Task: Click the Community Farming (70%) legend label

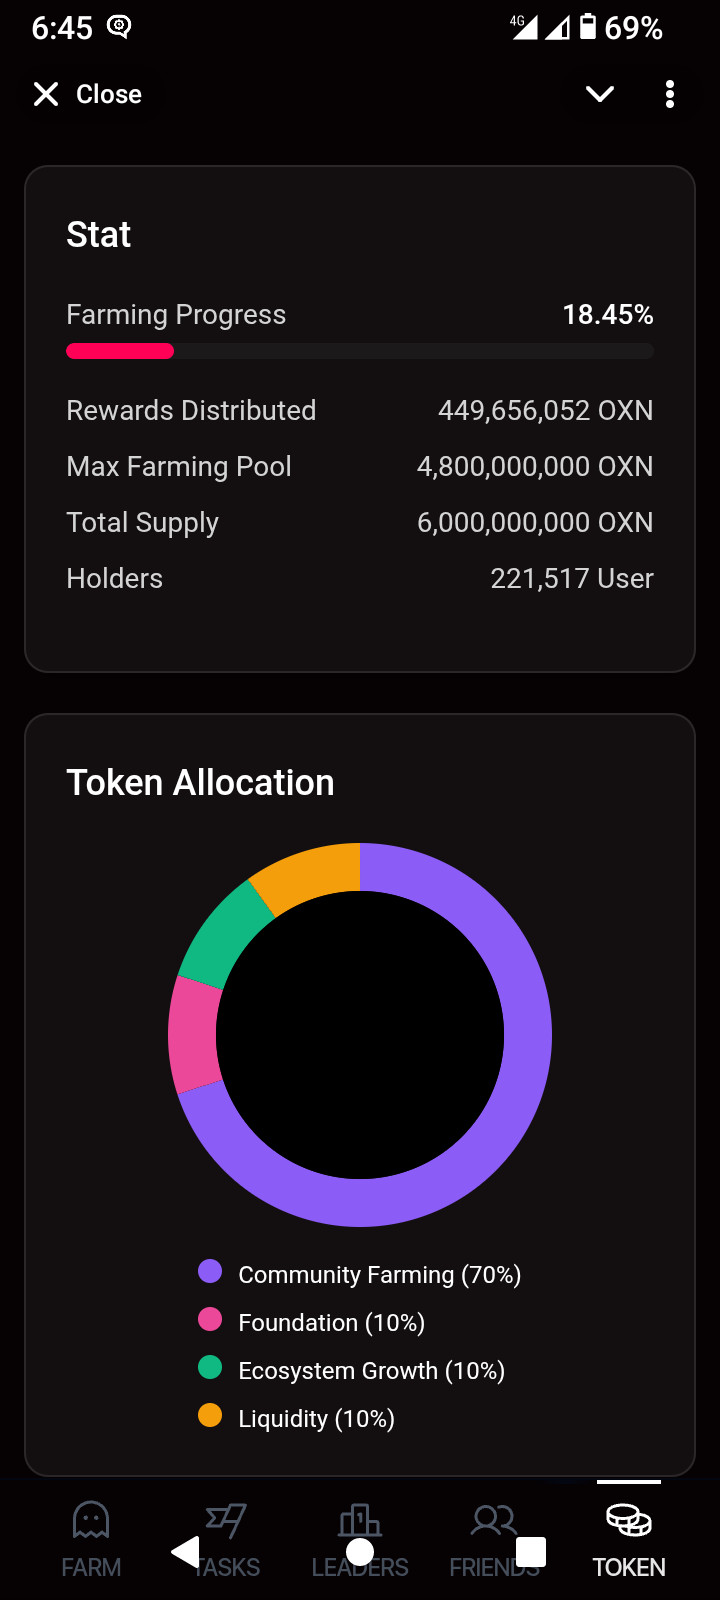Action: [x=379, y=1275]
